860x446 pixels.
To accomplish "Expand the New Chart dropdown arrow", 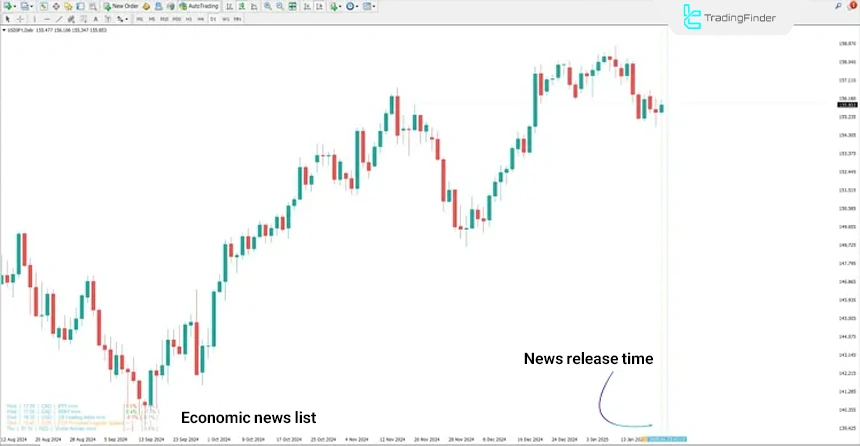I will point(15,7).
